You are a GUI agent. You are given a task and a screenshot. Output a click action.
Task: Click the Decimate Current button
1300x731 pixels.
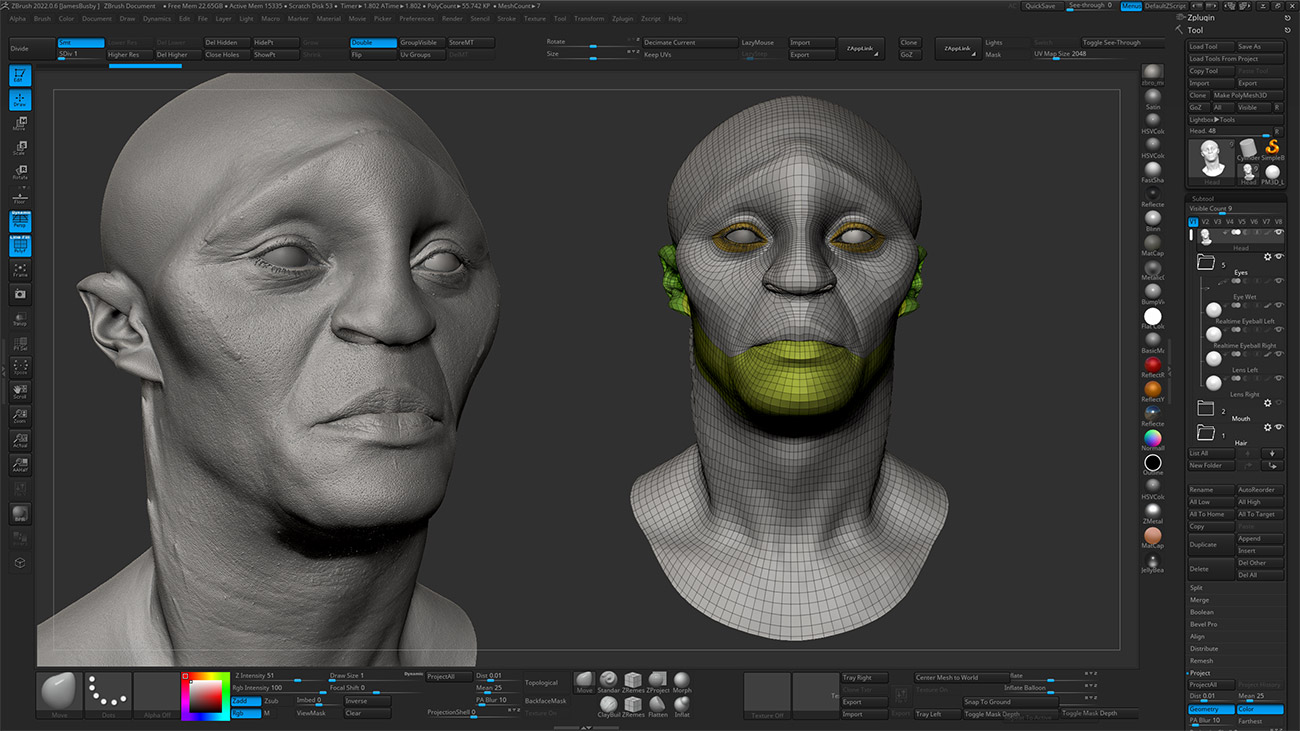click(690, 43)
